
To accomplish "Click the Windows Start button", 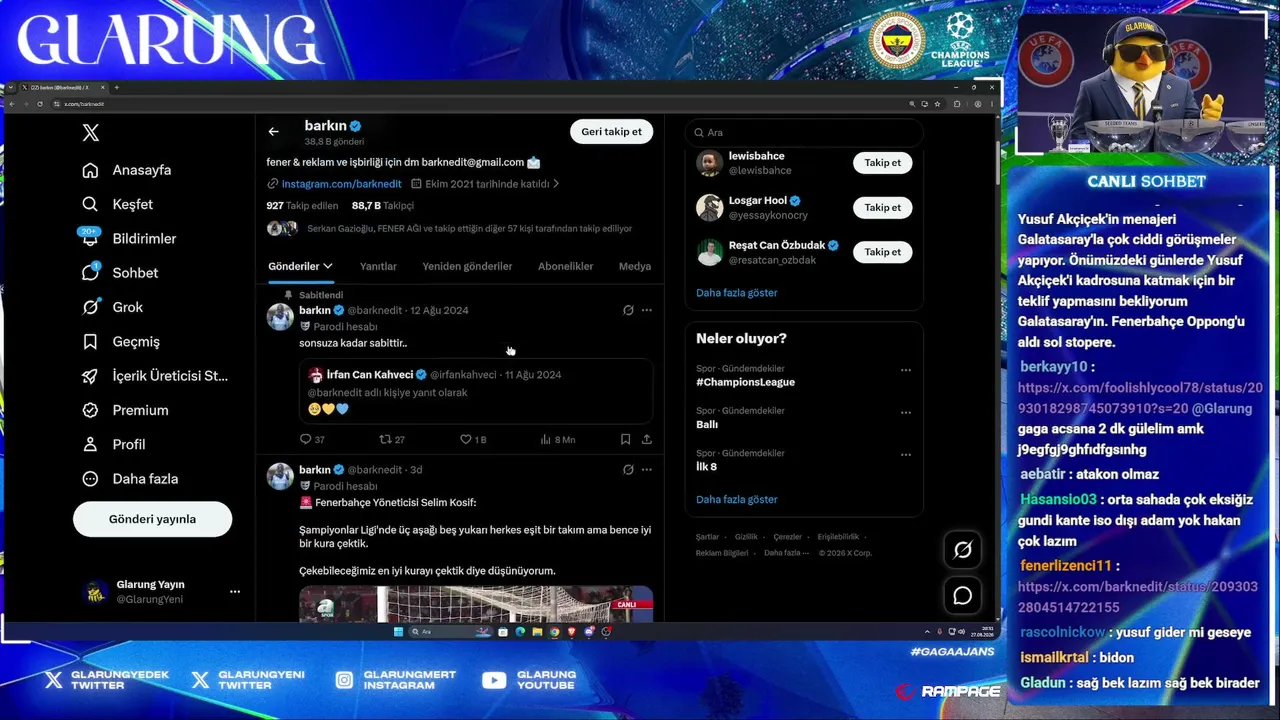I will click(398, 632).
